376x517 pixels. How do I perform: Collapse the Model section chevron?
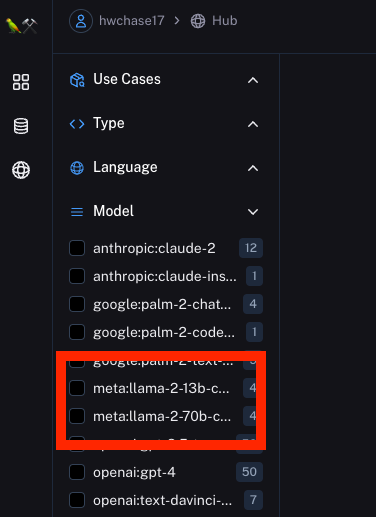(x=253, y=212)
